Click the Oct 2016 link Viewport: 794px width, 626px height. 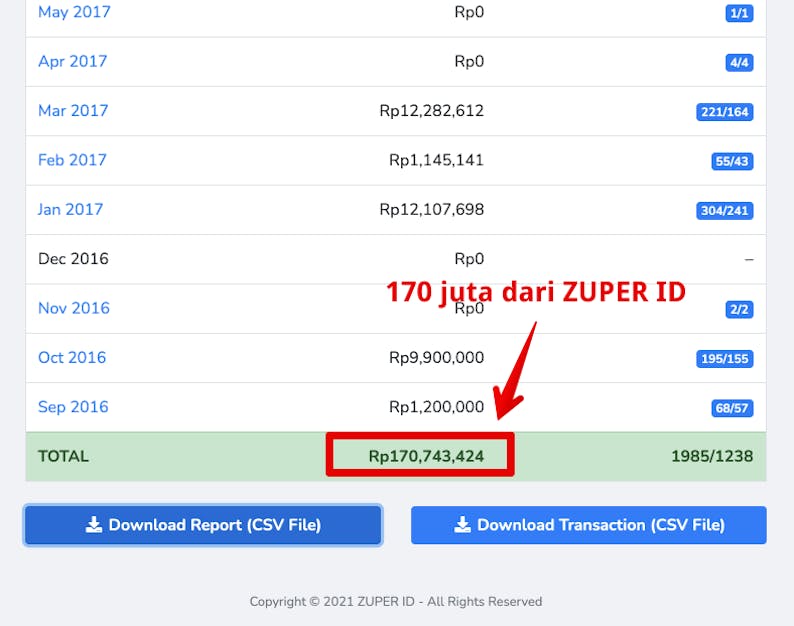72,357
